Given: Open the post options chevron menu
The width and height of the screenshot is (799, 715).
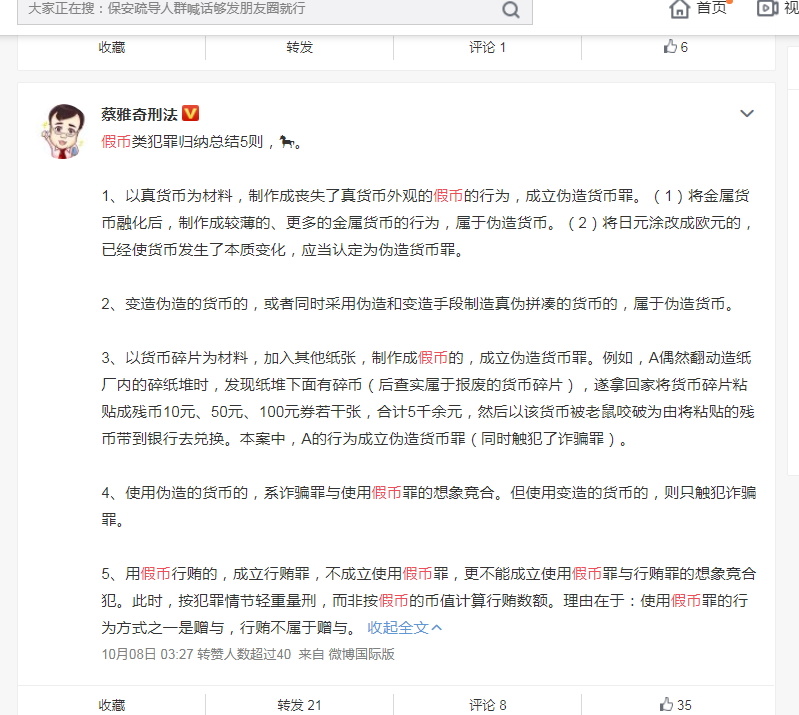Looking at the screenshot, I should point(747,113).
